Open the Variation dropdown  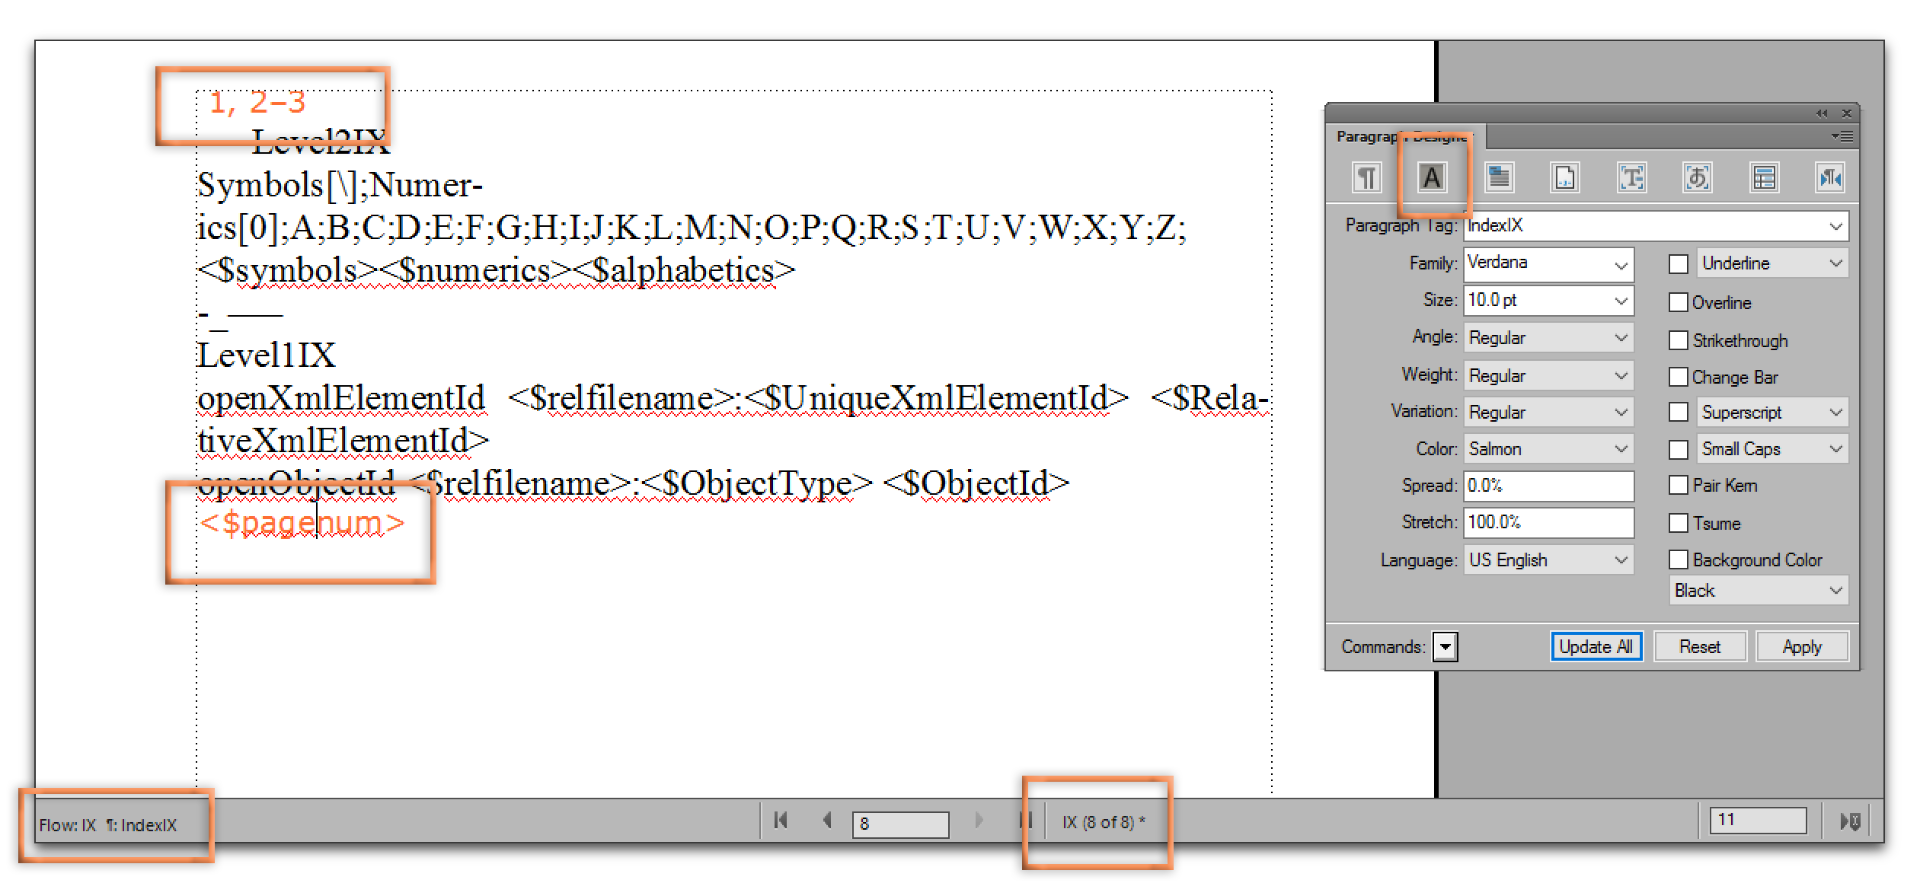click(x=1548, y=412)
